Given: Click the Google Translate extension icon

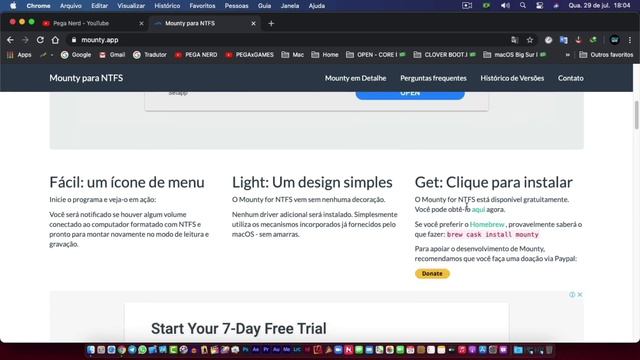Looking at the screenshot, I should pyautogui.click(x=564, y=40).
